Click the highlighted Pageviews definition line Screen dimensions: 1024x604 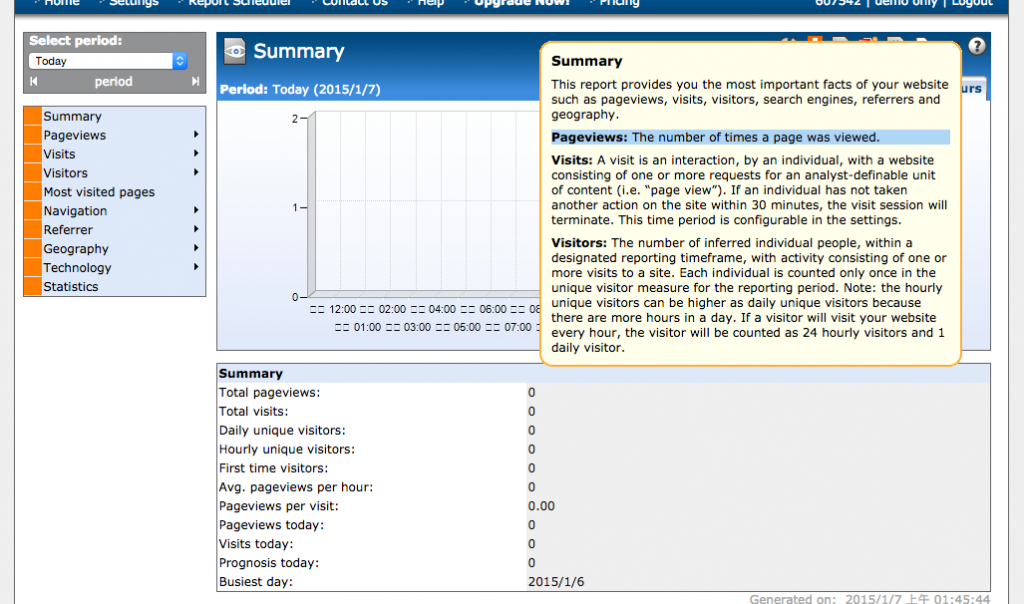tap(750, 137)
